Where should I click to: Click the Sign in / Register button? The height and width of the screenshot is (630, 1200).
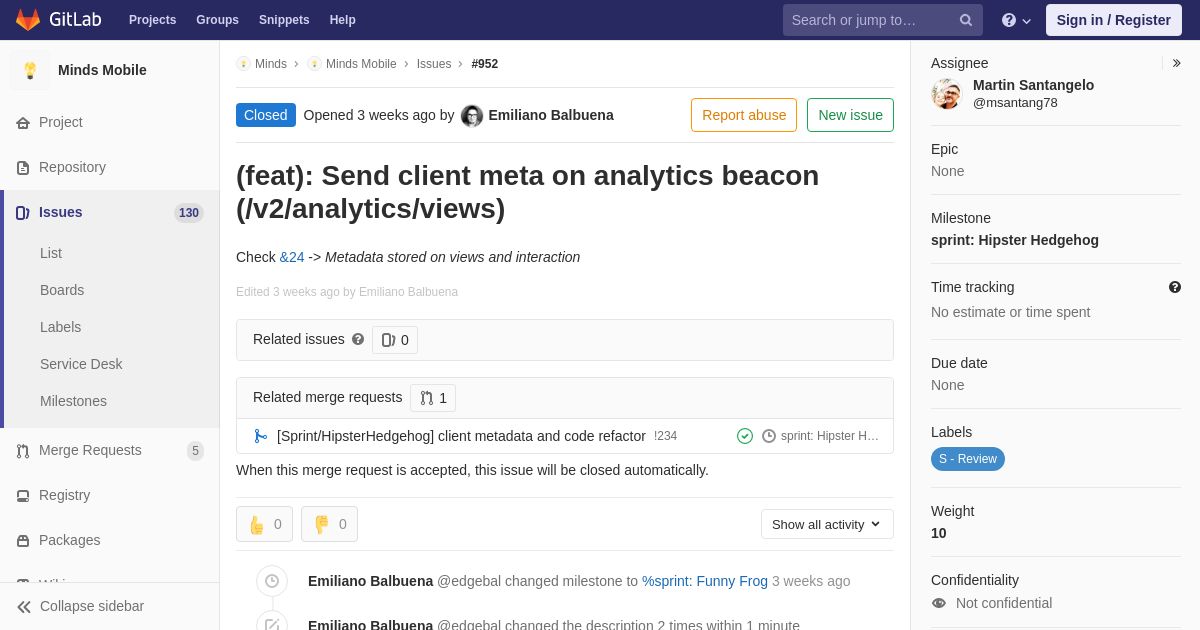click(x=1113, y=20)
